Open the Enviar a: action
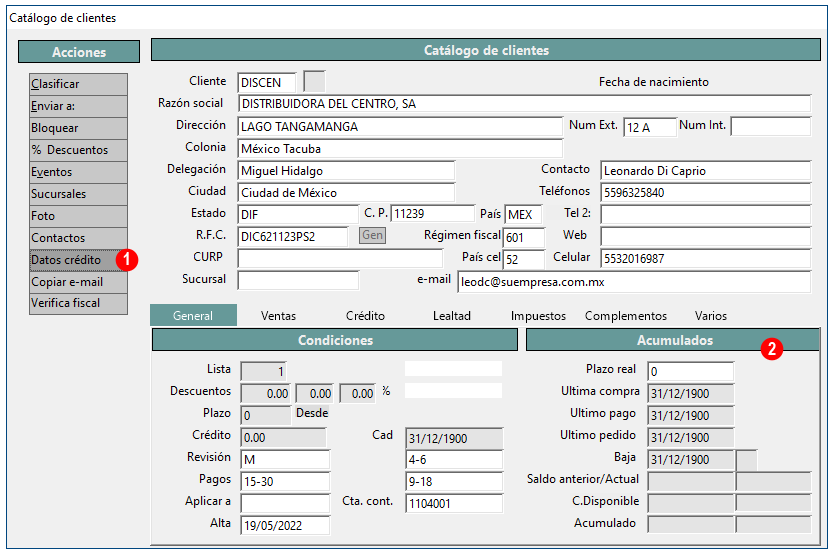Image resolution: width=834 pixels, height=555 pixels. click(78, 106)
